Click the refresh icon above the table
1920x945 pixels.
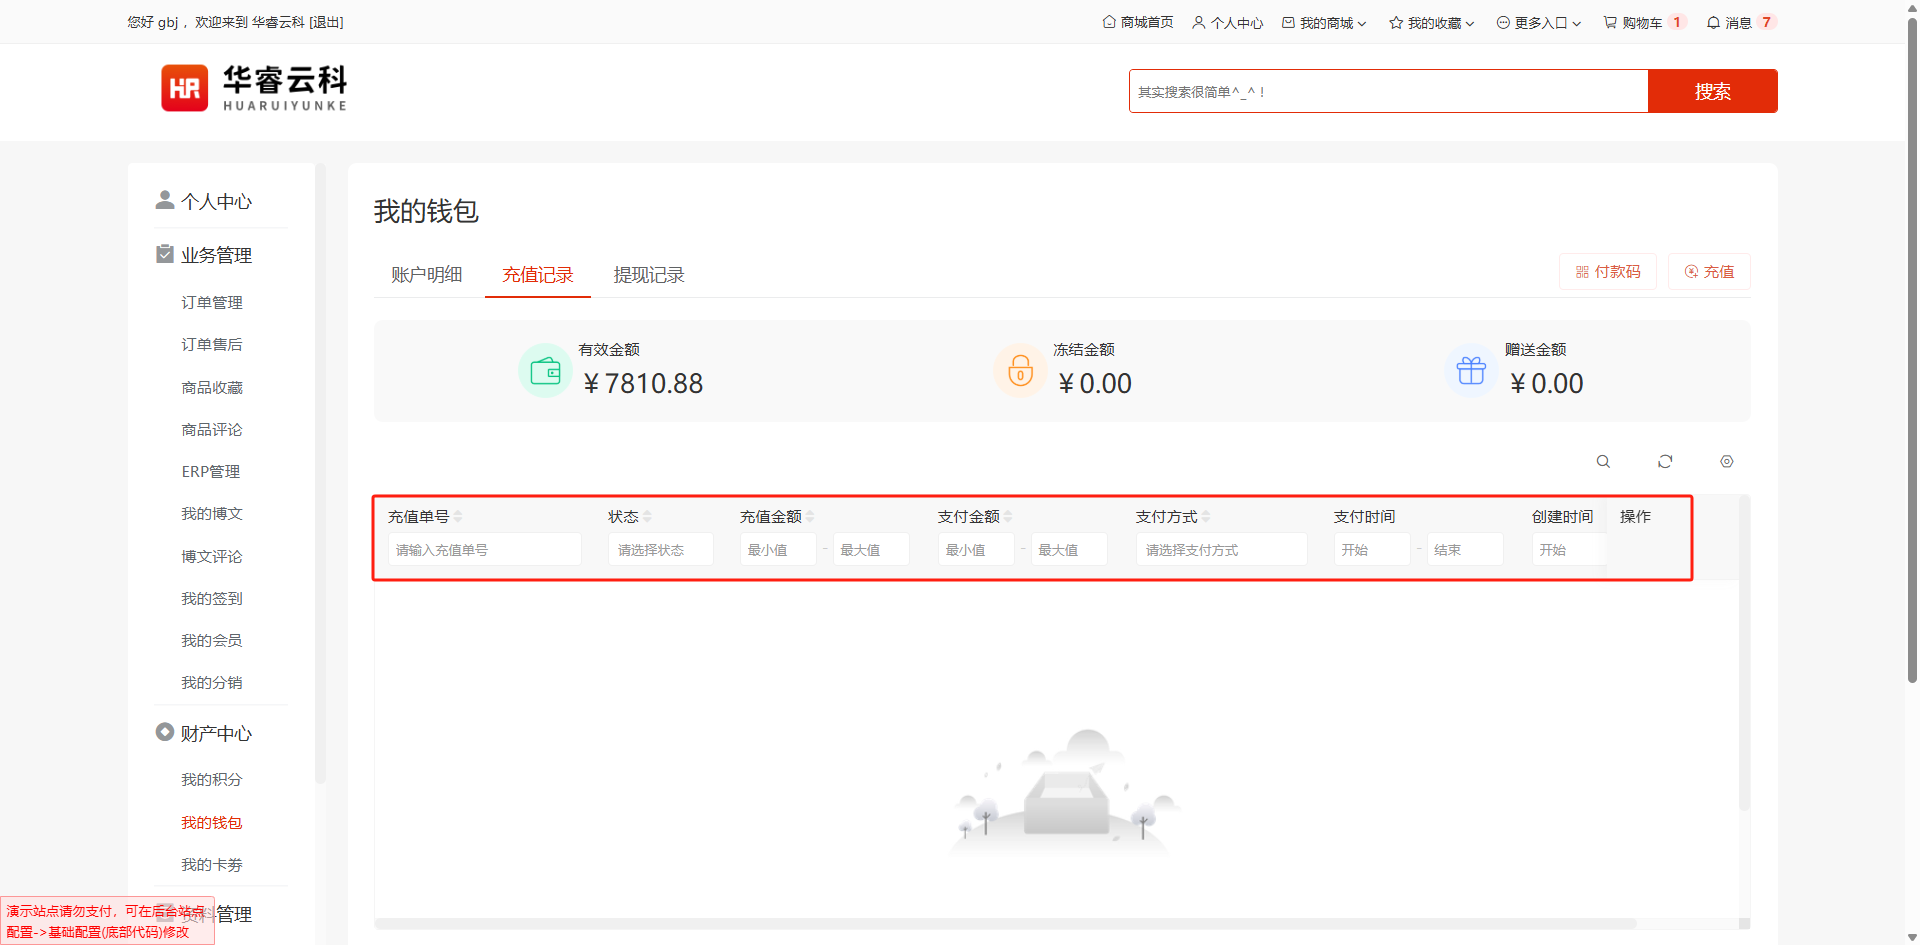(1665, 461)
